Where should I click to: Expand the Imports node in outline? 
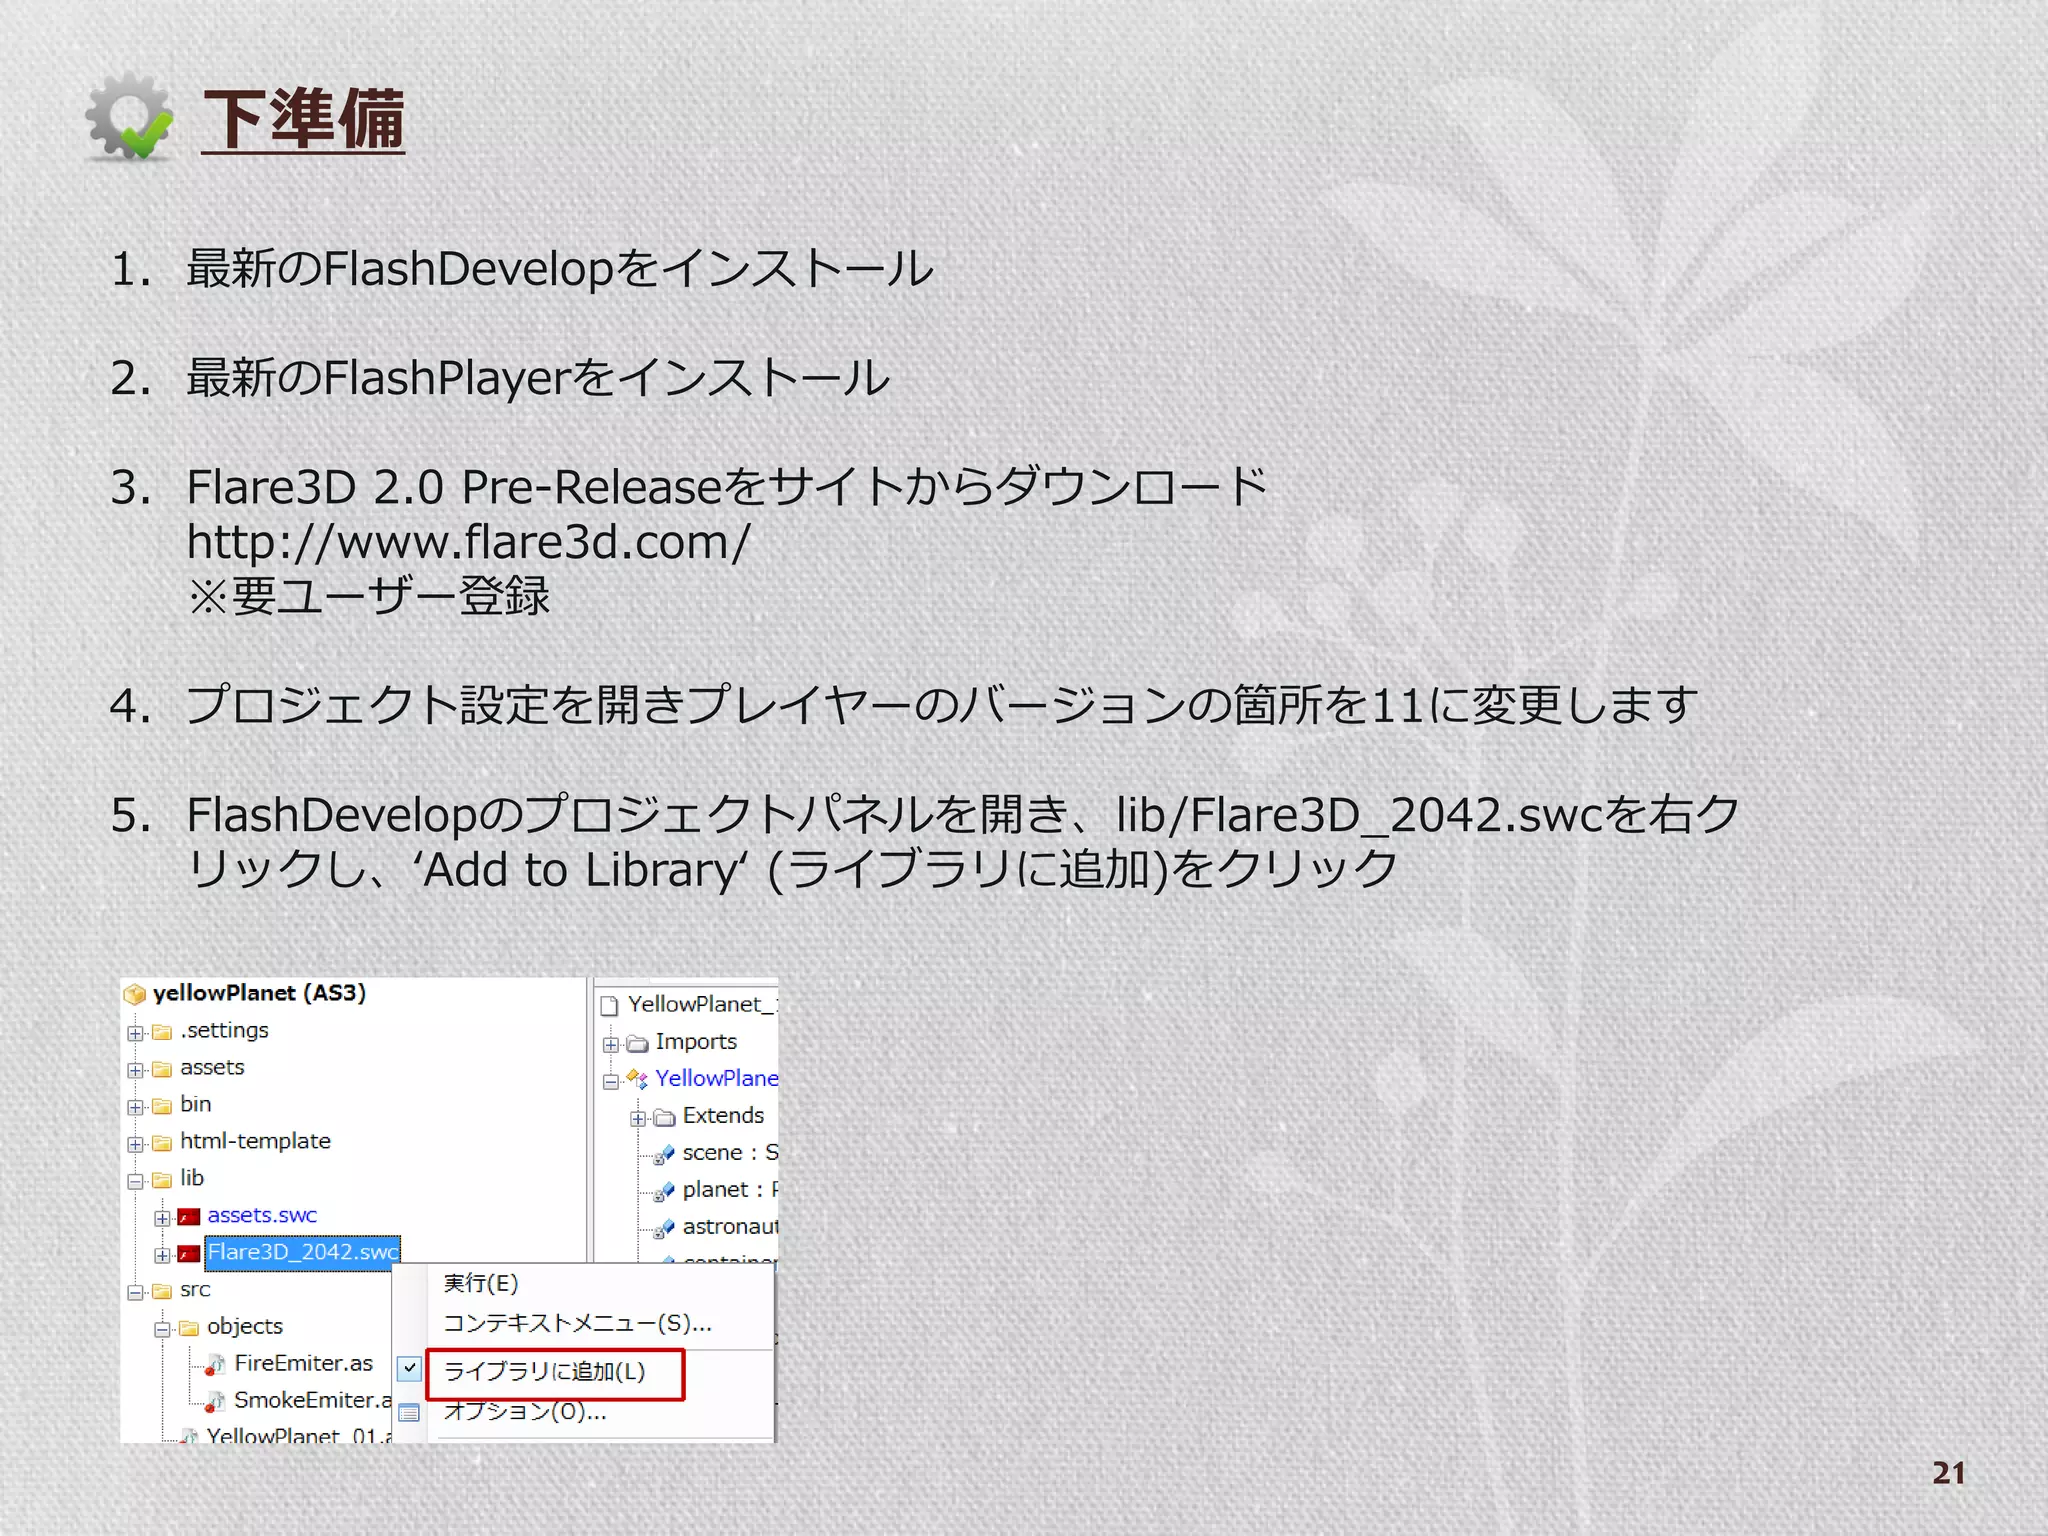(x=610, y=1045)
